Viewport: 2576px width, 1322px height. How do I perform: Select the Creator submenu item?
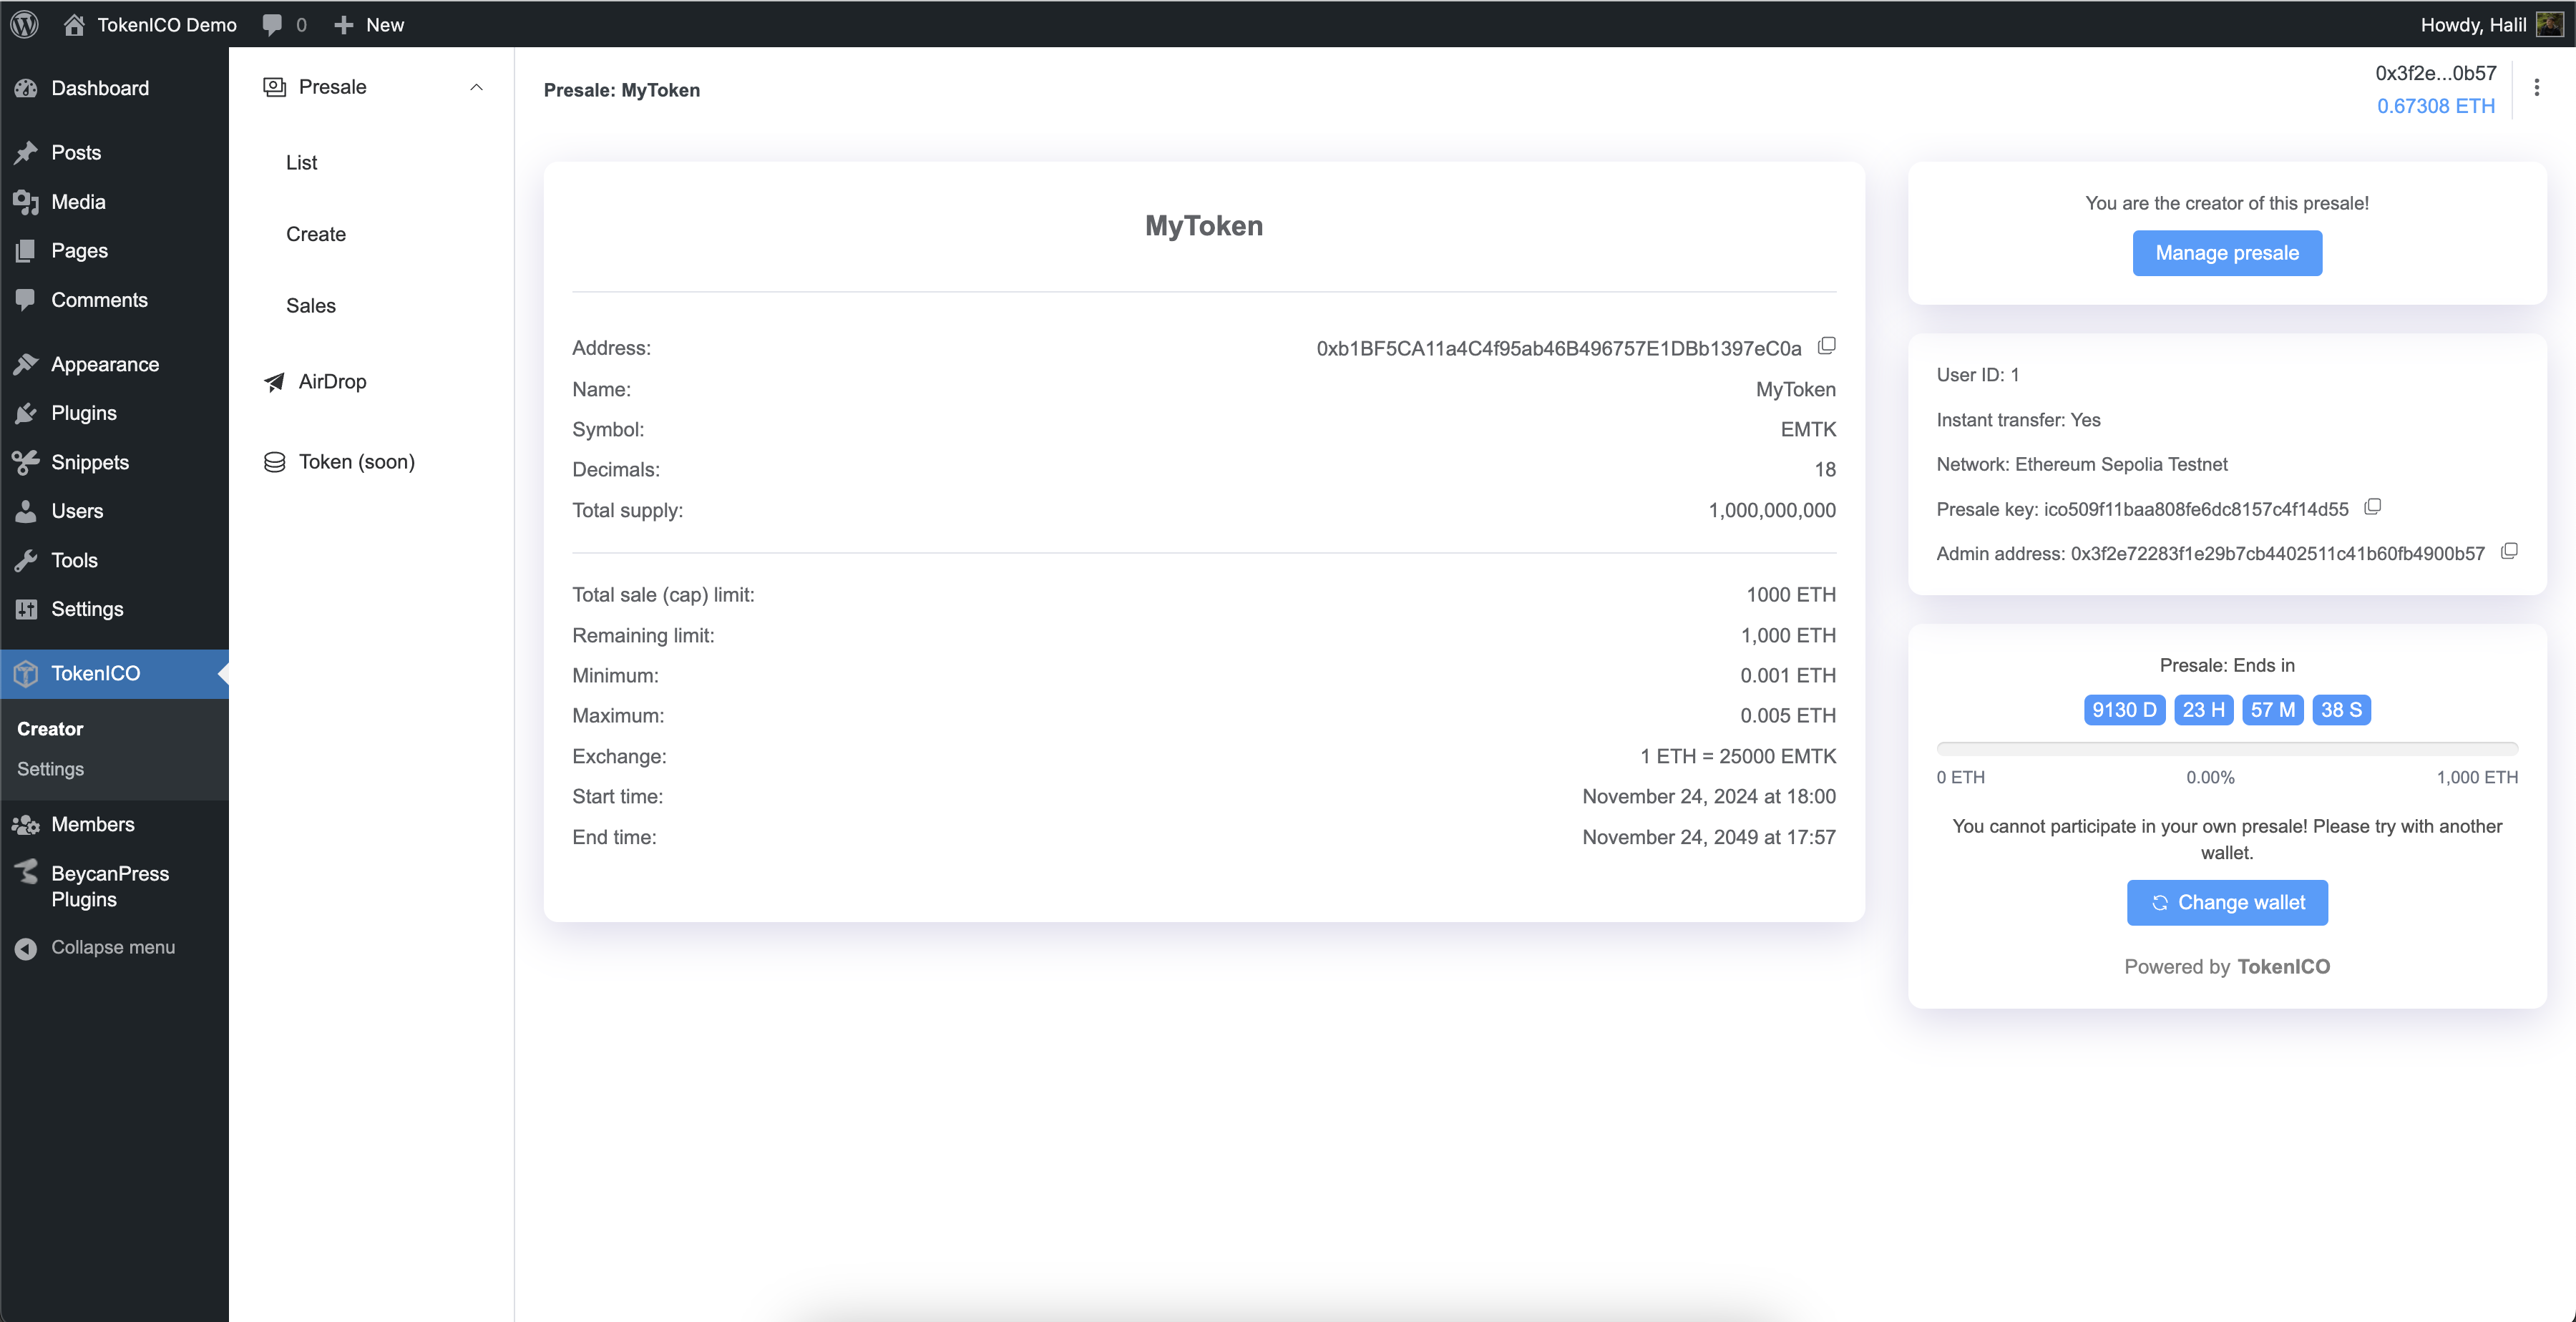pyautogui.click(x=50, y=729)
